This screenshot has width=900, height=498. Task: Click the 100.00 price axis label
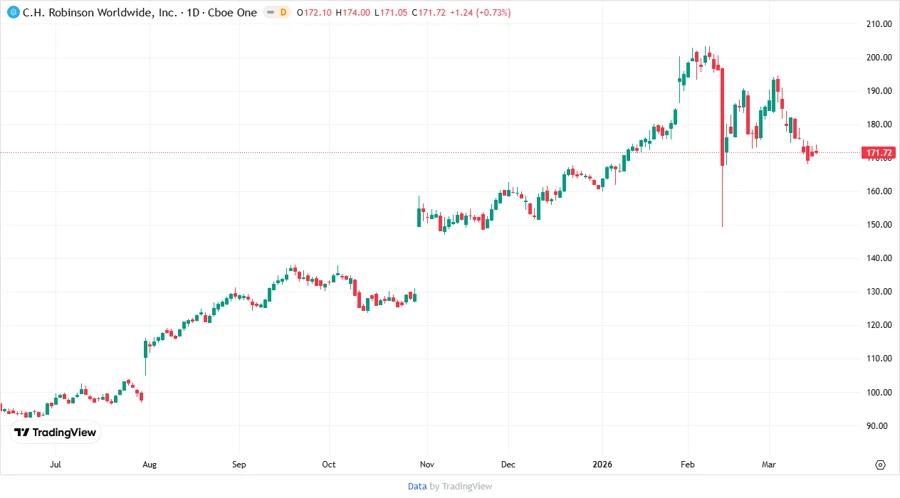pos(879,392)
